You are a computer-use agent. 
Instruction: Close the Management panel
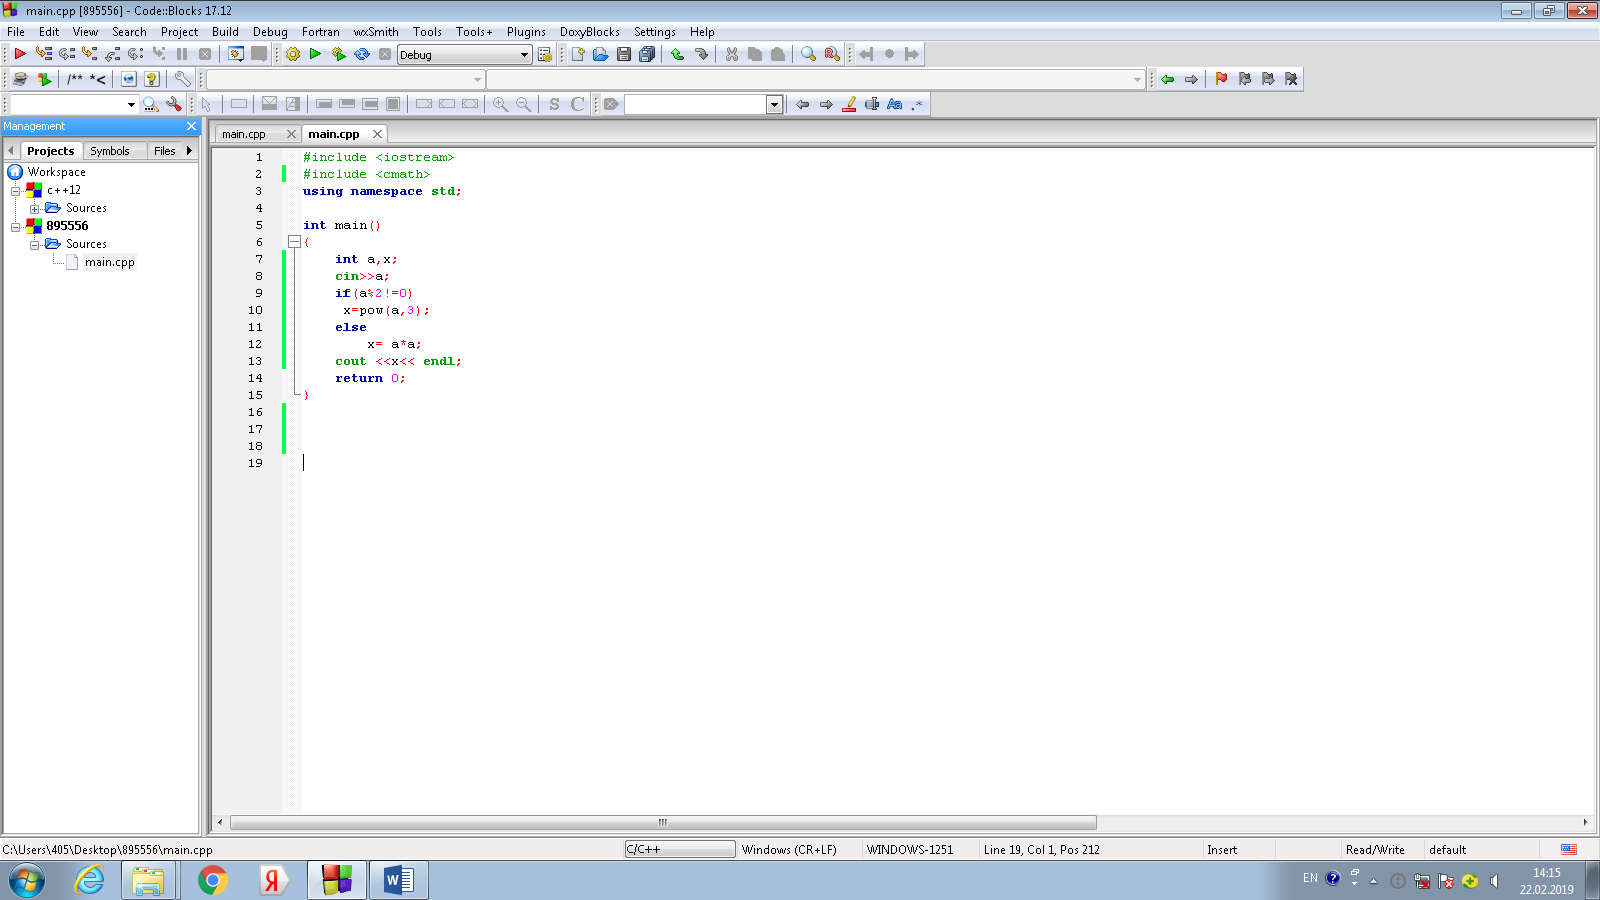(192, 126)
